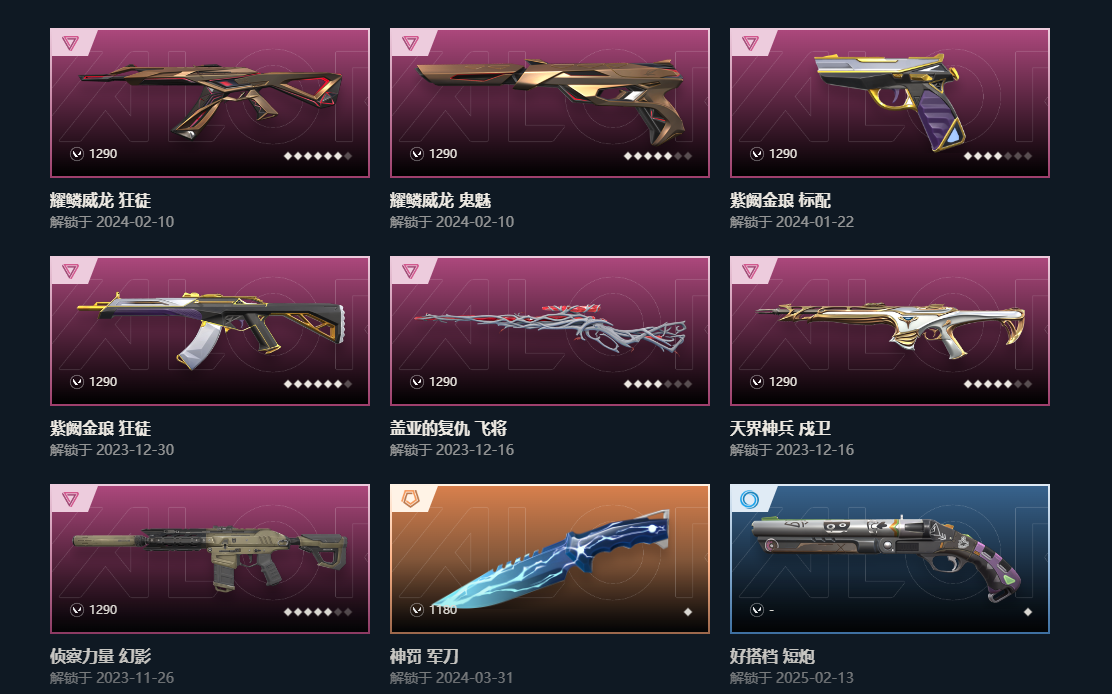Click the VP currency icon on 侦察力量 幻影
The image size is (1112, 694).
pyautogui.click(x=77, y=610)
